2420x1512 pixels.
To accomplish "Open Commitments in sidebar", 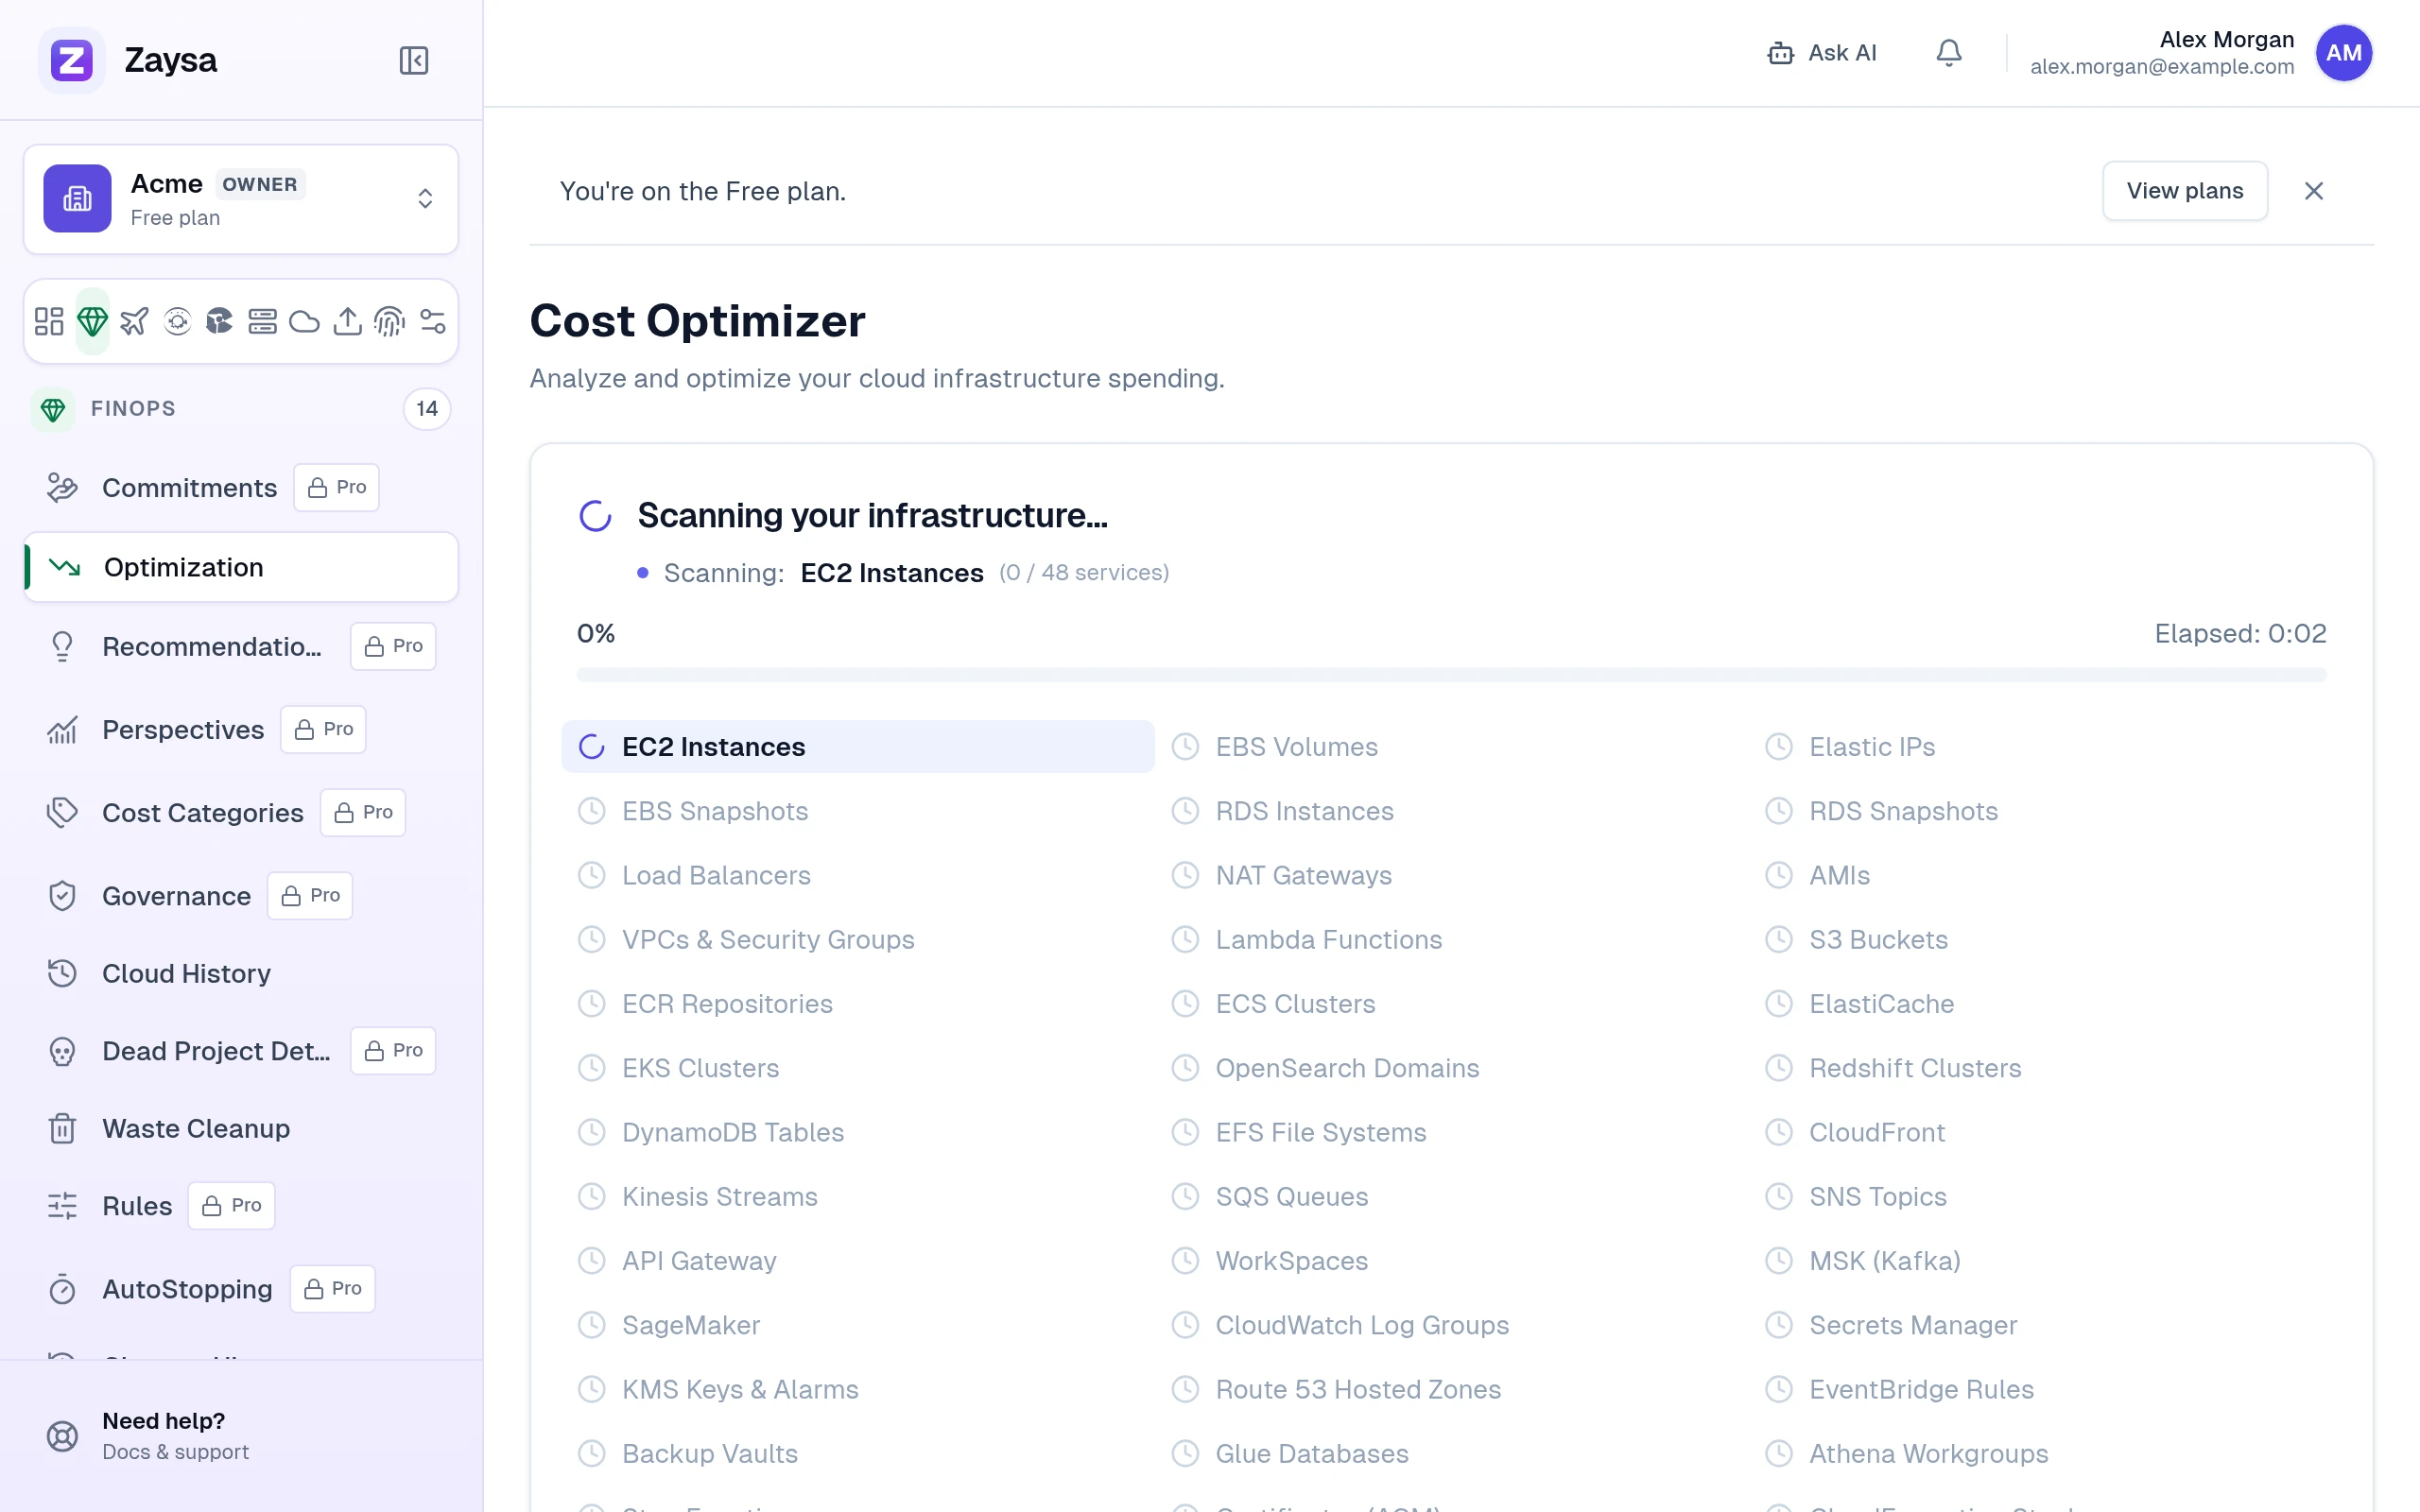I will point(241,487).
